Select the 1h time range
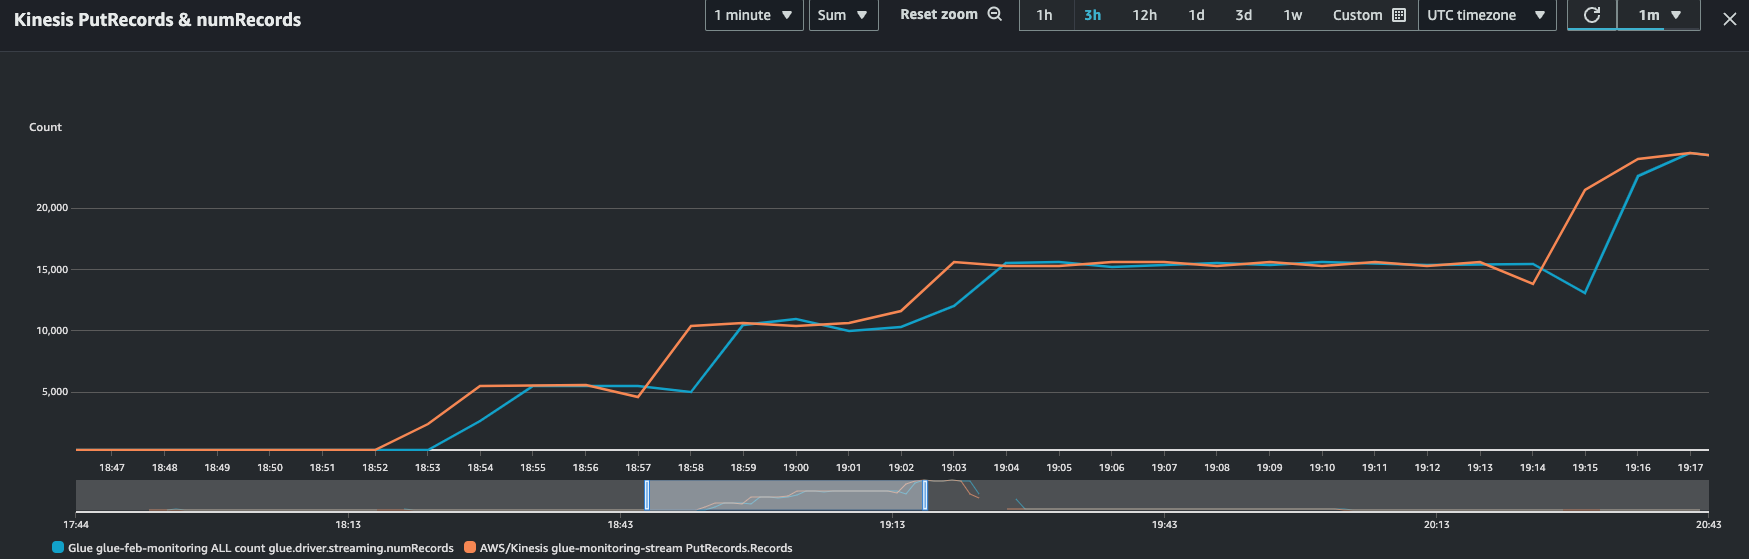The width and height of the screenshot is (1749, 559). pos(1044,15)
